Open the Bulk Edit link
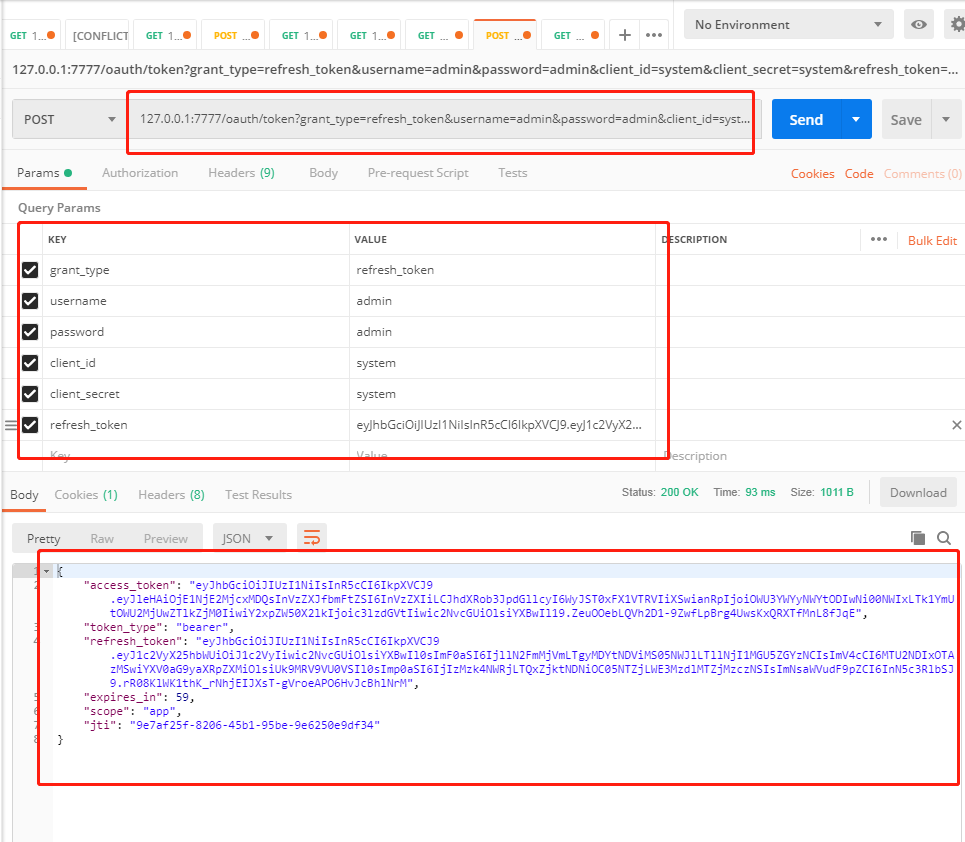Screen dimensions: 965x842 [932, 241]
